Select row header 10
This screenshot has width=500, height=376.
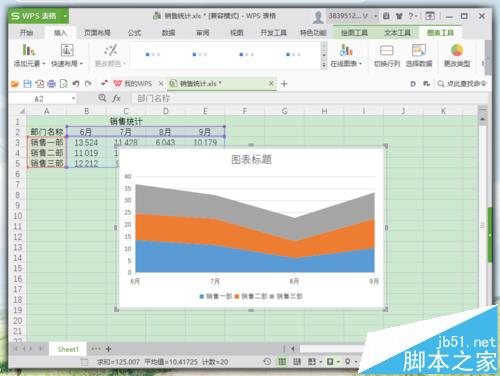(18, 216)
